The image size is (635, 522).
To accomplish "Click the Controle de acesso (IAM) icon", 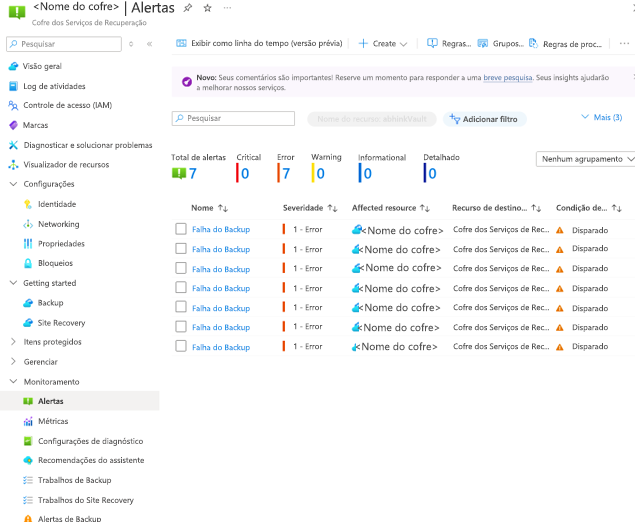I will click(13, 105).
